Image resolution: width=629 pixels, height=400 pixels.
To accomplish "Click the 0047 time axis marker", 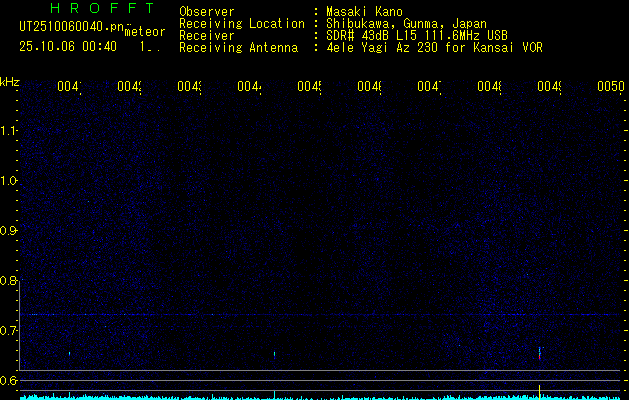I will 429,87.
